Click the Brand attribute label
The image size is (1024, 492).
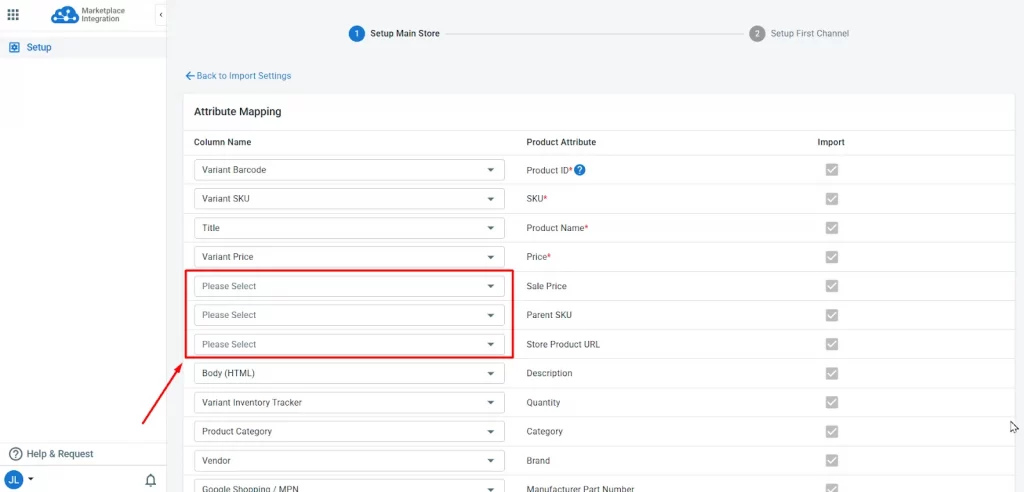(x=538, y=461)
